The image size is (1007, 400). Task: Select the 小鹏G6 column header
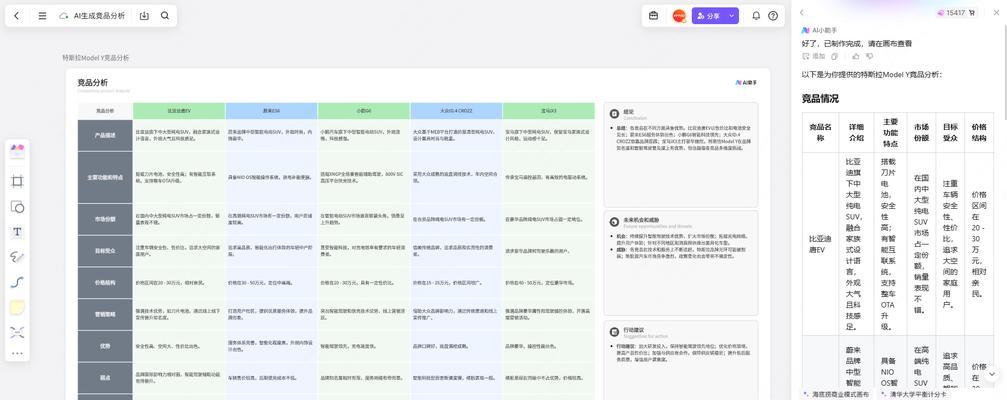tap(364, 111)
